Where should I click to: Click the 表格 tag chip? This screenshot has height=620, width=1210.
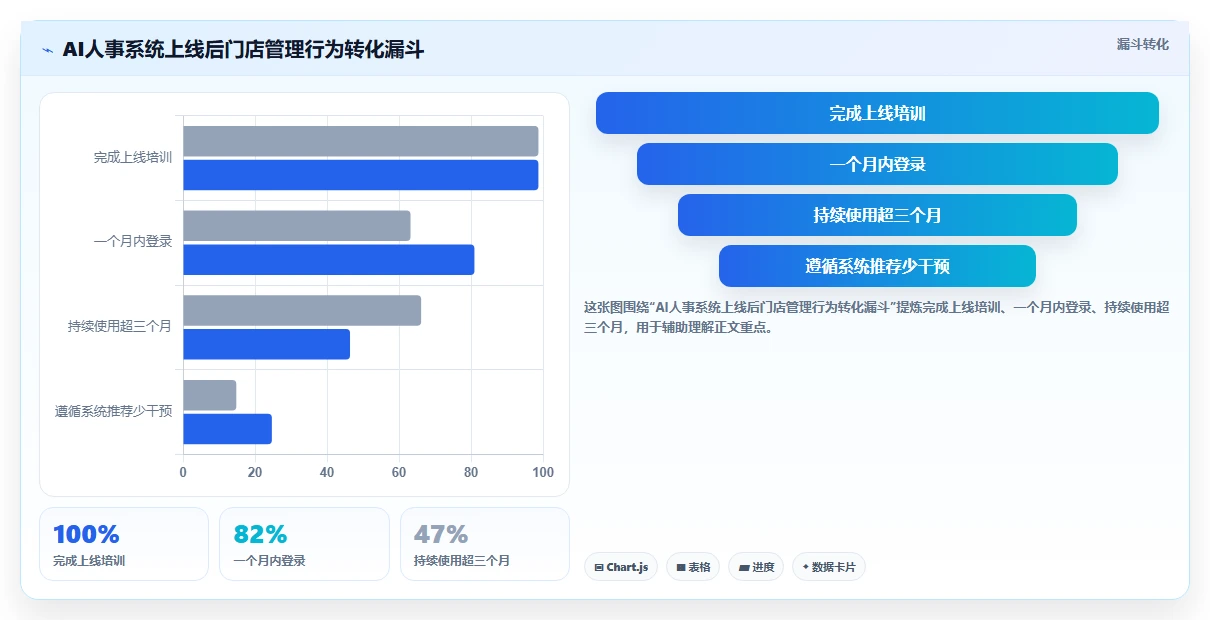[693, 567]
